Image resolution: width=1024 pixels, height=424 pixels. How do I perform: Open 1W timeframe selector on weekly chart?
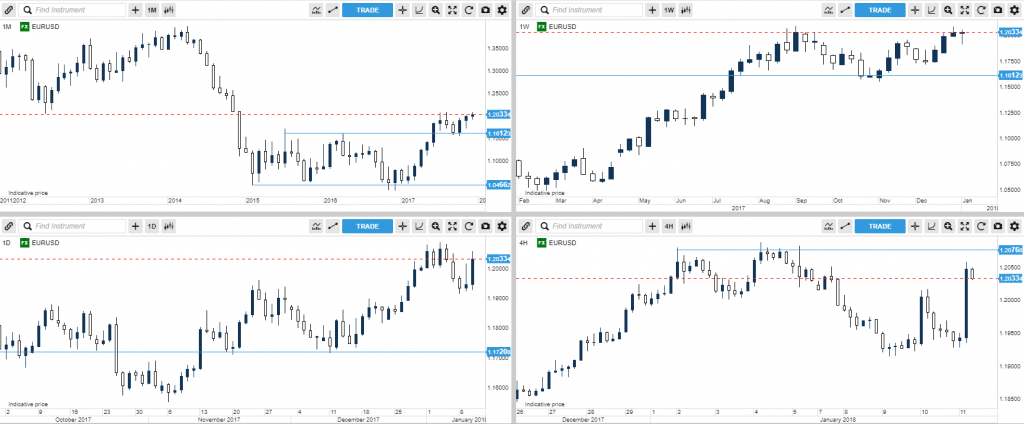click(x=668, y=10)
